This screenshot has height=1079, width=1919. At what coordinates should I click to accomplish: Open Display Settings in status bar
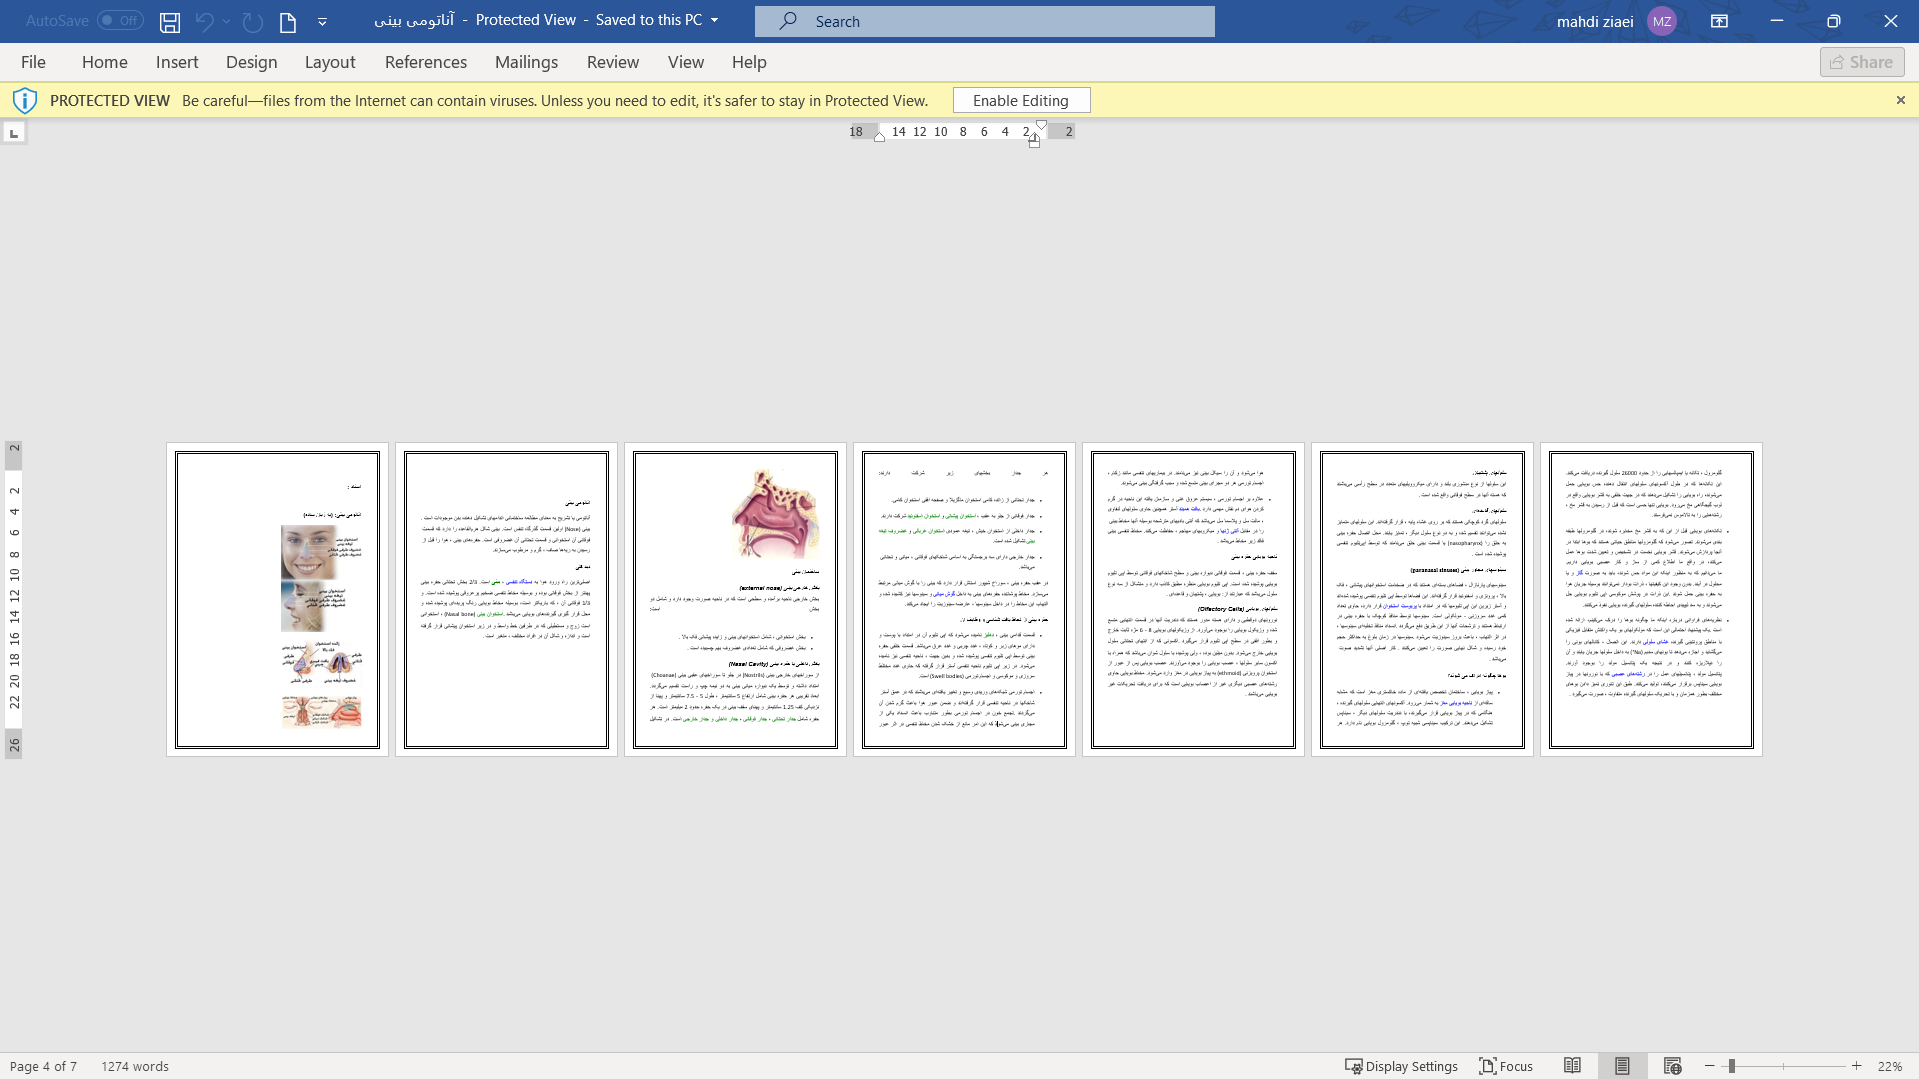(x=1401, y=1066)
